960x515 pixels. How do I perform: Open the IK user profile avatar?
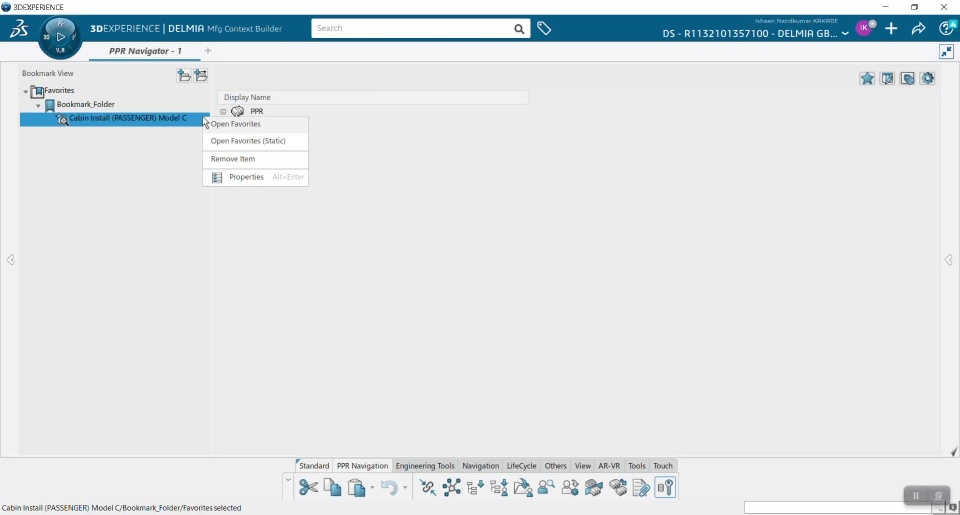tap(864, 28)
